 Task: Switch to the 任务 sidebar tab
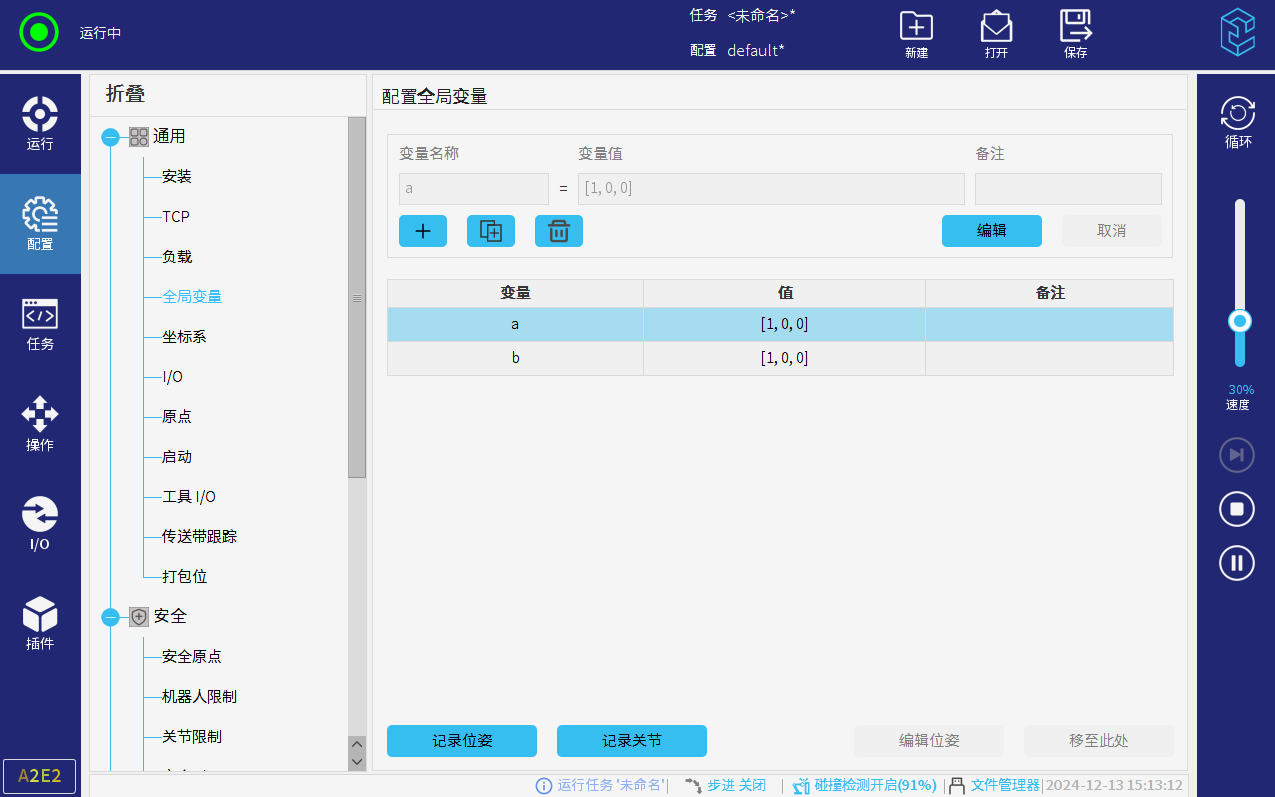pyautogui.click(x=40, y=323)
